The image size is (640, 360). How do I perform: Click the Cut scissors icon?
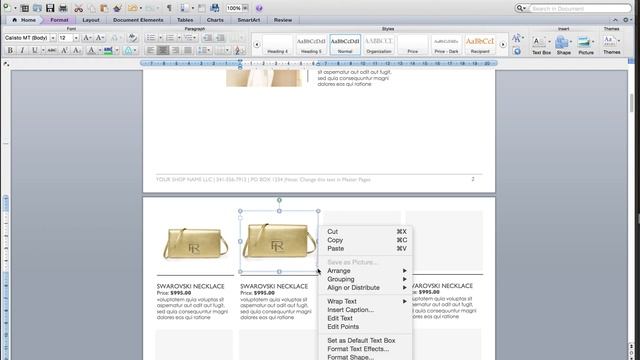[79, 8]
